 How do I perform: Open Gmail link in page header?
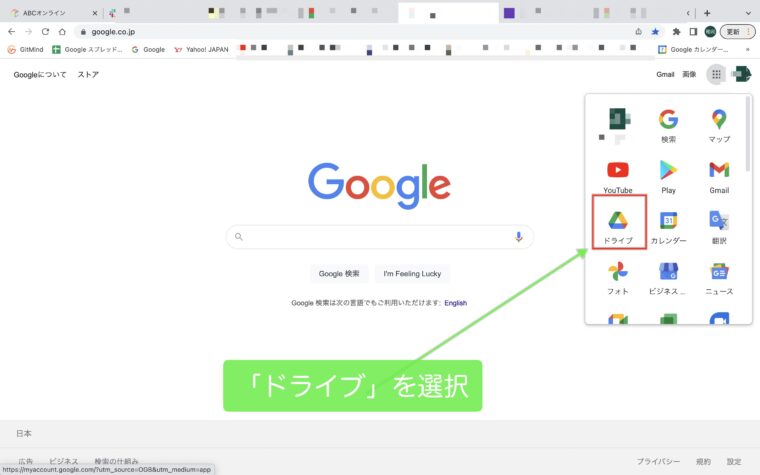click(665, 74)
